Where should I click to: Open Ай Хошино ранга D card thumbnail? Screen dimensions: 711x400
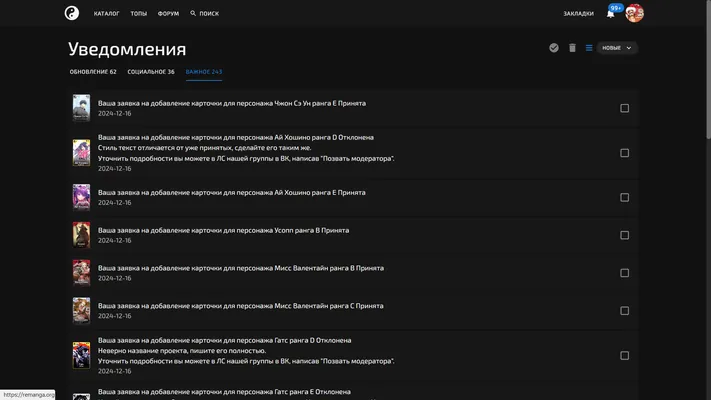tap(82, 153)
